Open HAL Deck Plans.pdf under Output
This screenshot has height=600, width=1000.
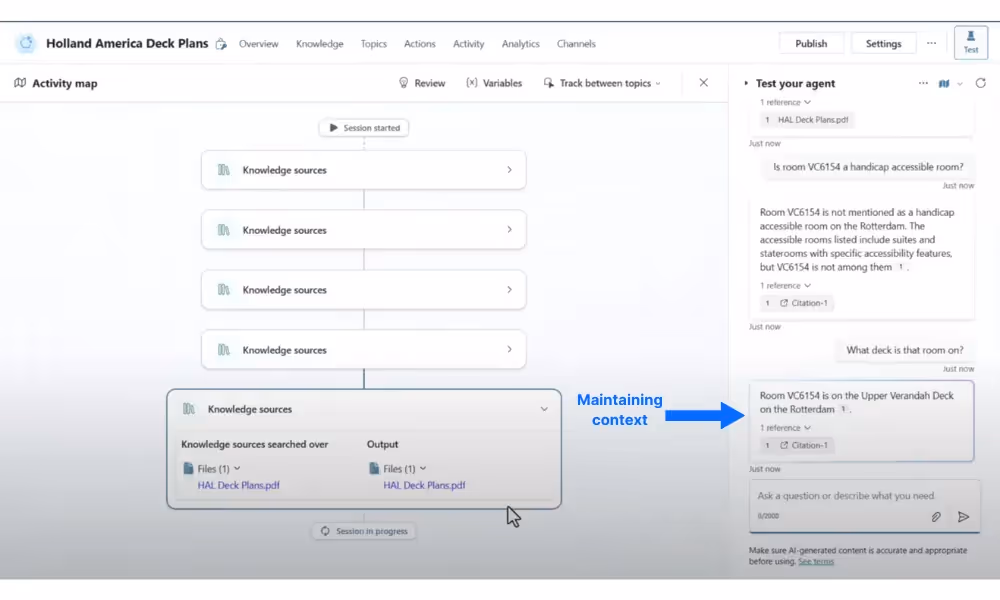click(x=424, y=485)
